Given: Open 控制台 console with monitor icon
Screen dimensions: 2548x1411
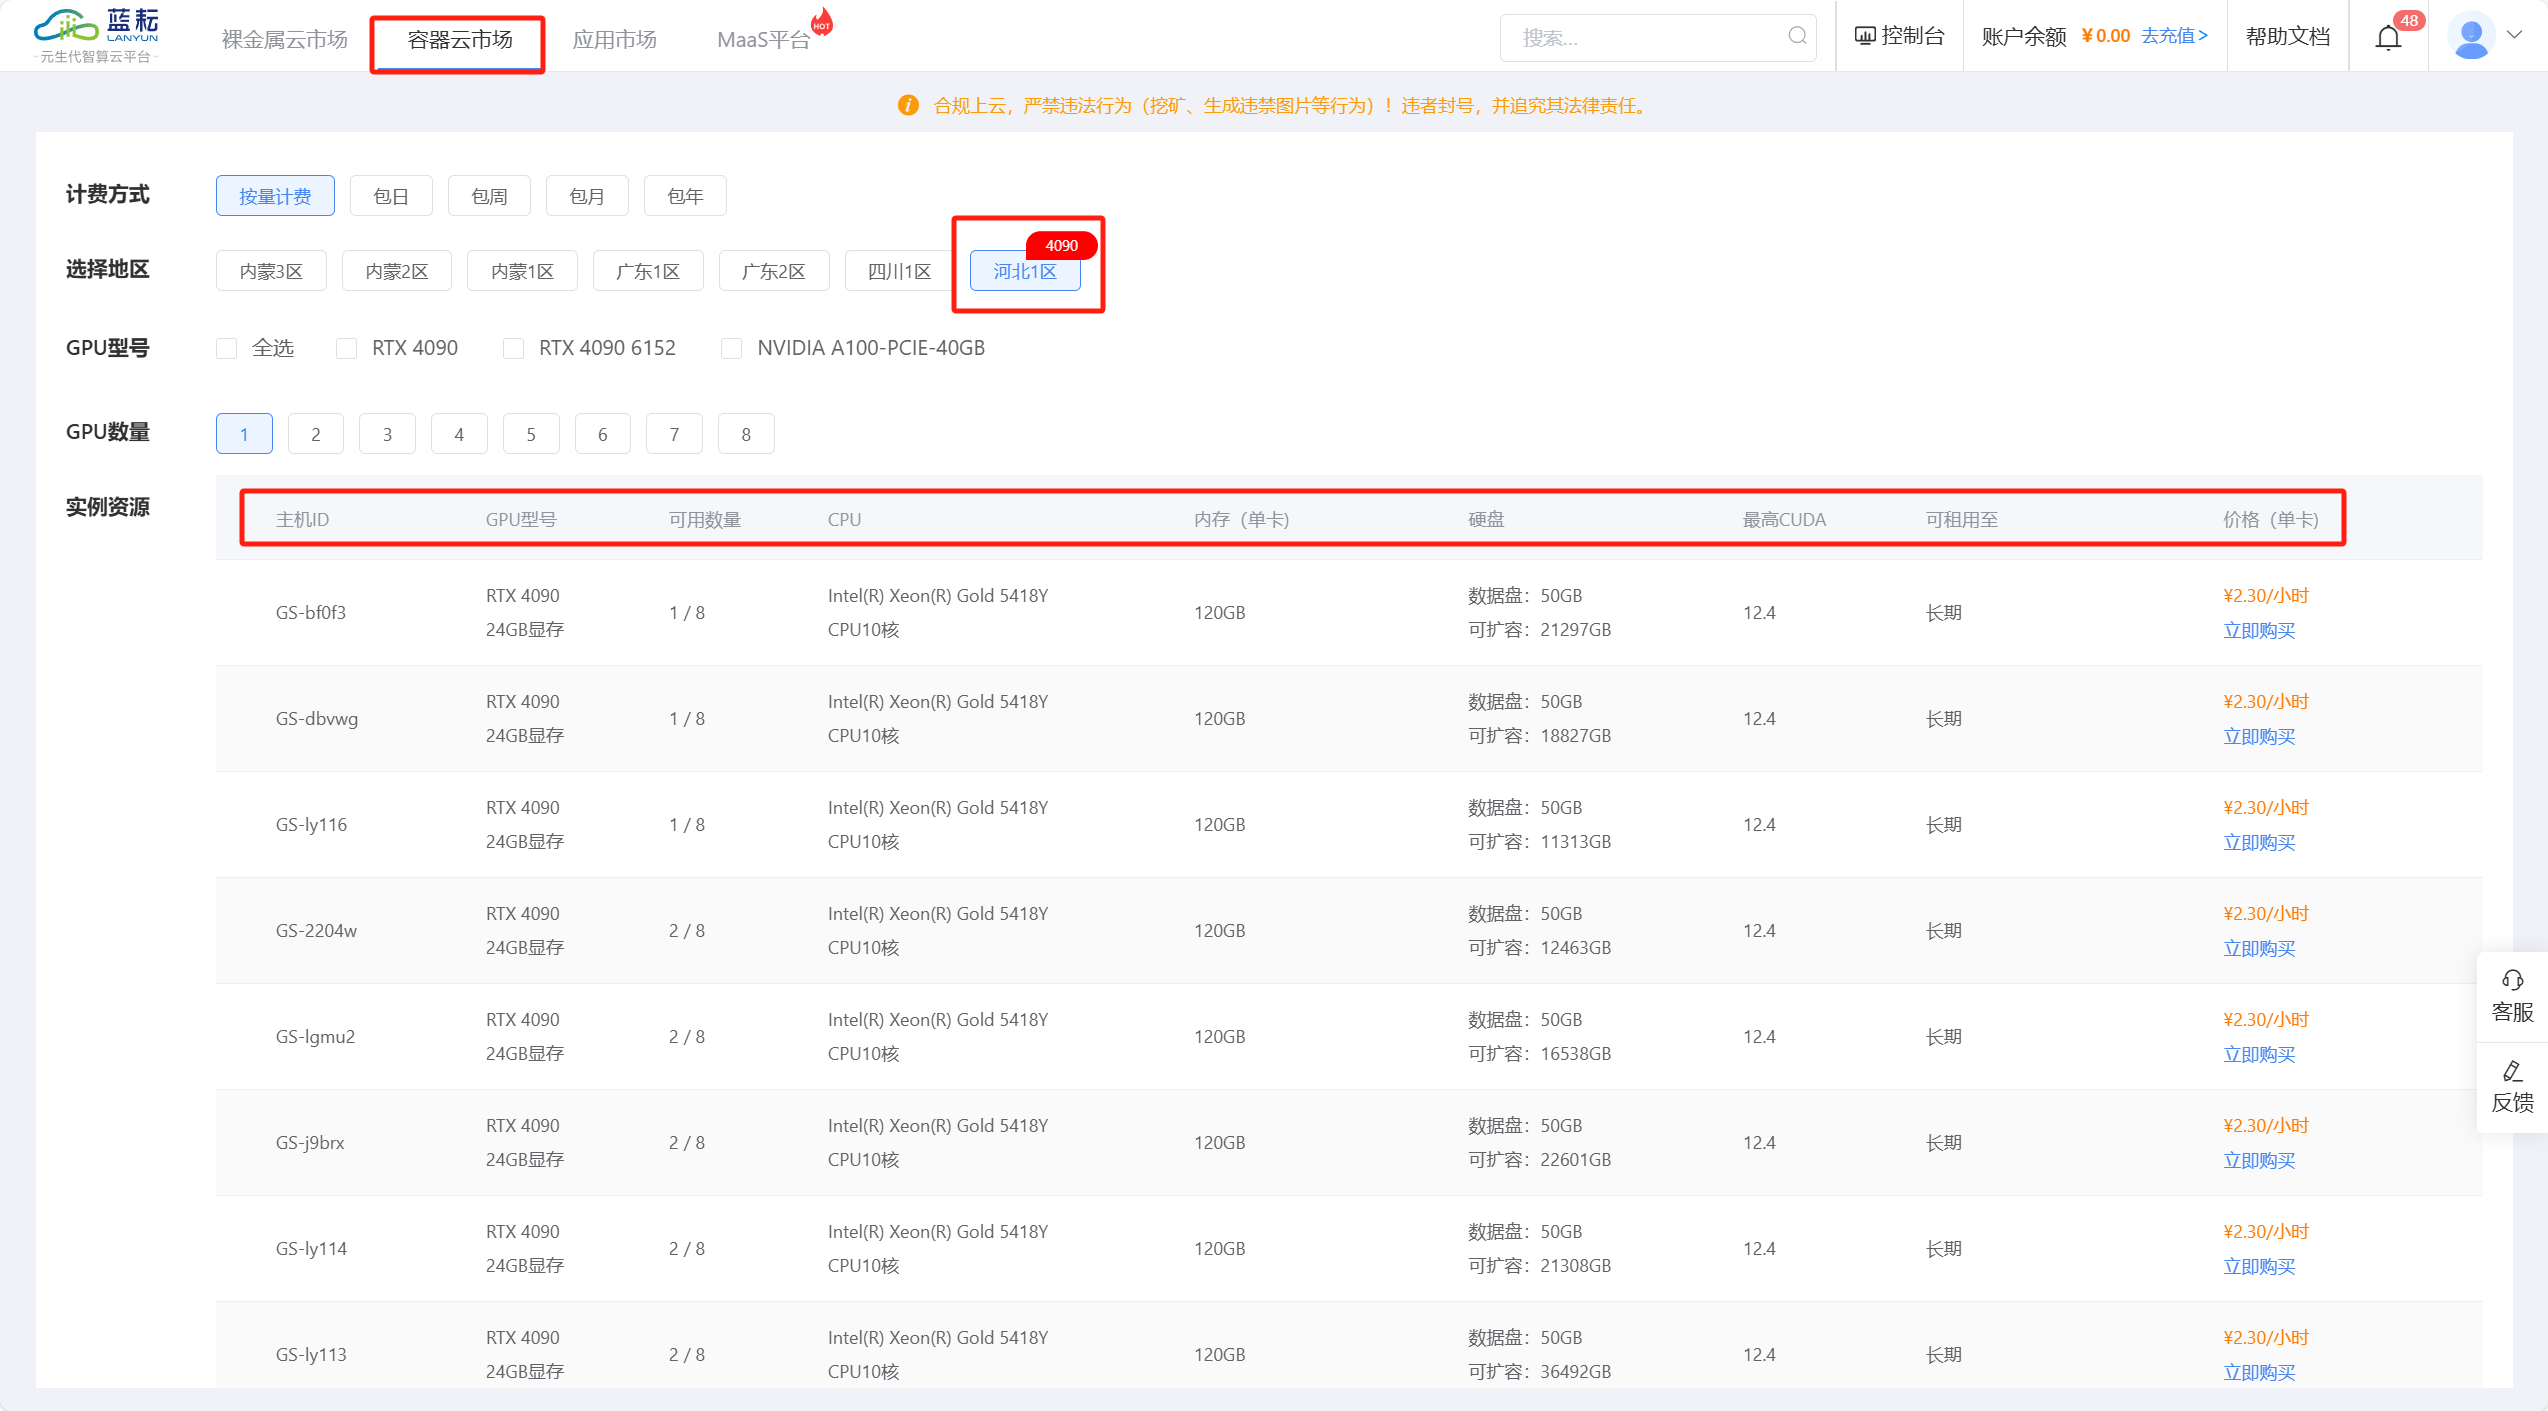Looking at the screenshot, I should click(1899, 36).
